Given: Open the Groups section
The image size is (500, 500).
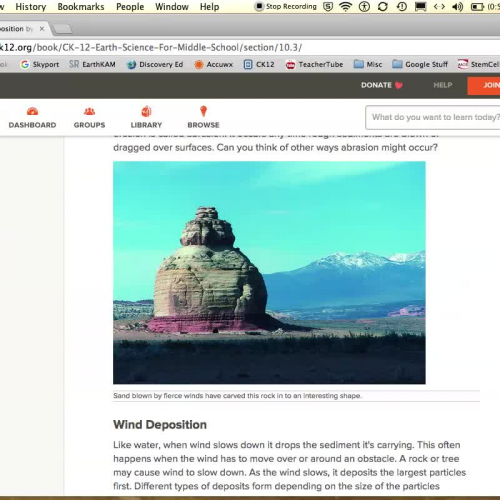Looking at the screenshot, I should tap(89, 118).
